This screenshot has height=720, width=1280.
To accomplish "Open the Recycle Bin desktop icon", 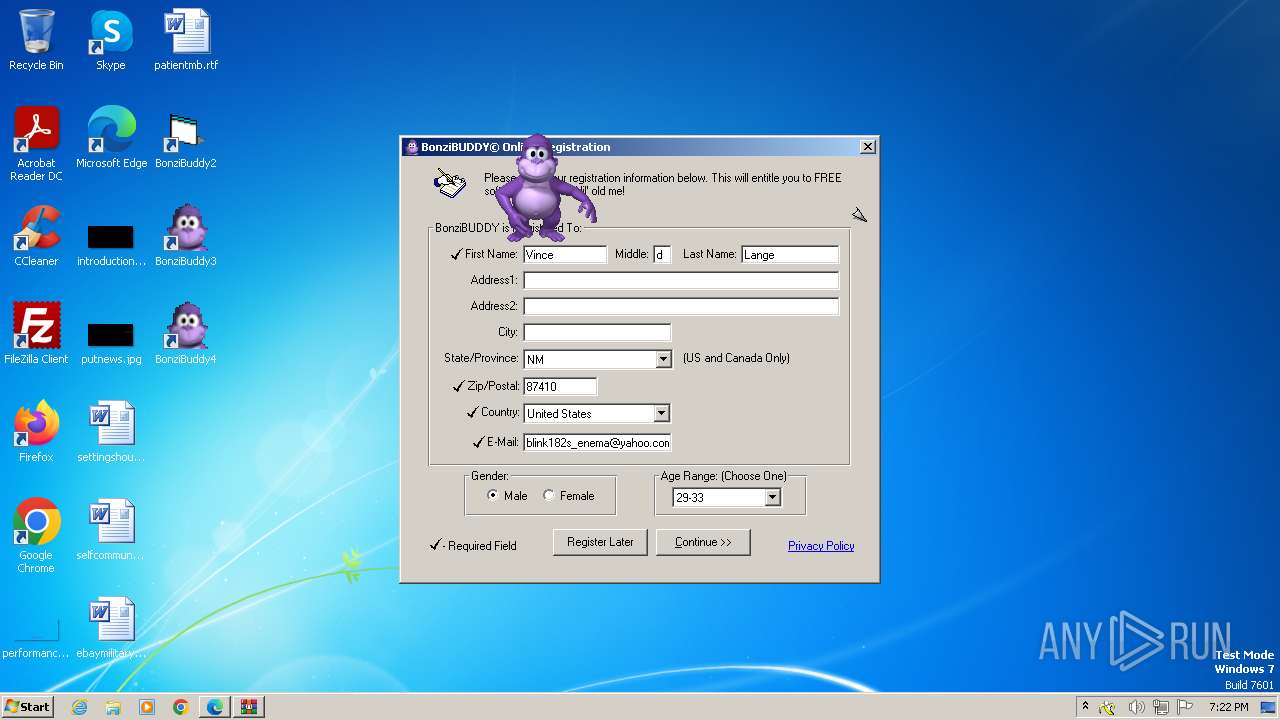I will pos(36,40).
